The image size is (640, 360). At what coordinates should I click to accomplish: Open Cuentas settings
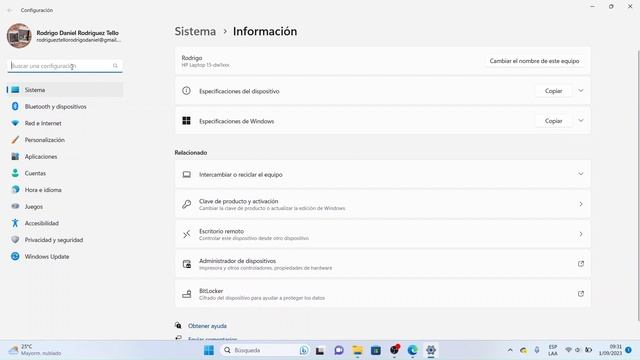[x=65, y=173]
